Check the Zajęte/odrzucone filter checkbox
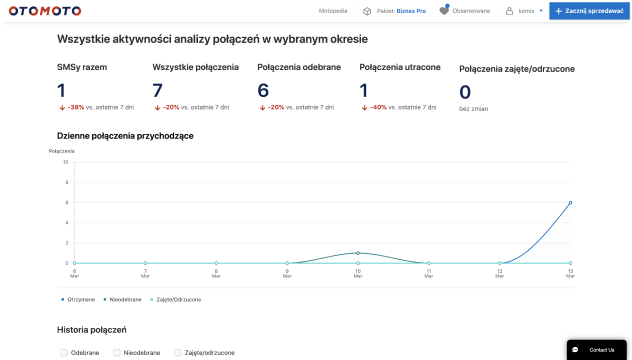The image size is (632, 360). pyautogui.click(x=177, y=353)
